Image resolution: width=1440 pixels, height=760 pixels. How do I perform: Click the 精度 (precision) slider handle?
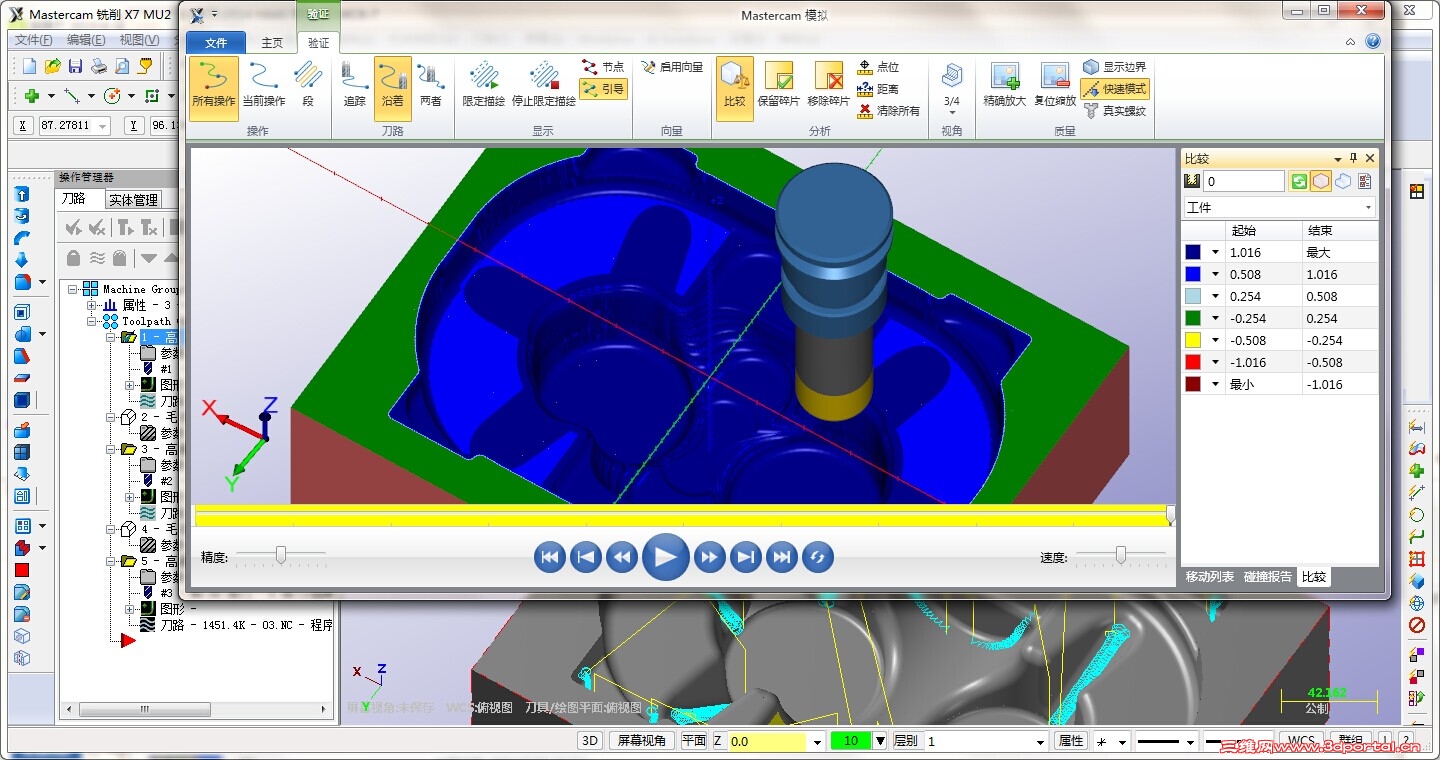pos(281,554)
